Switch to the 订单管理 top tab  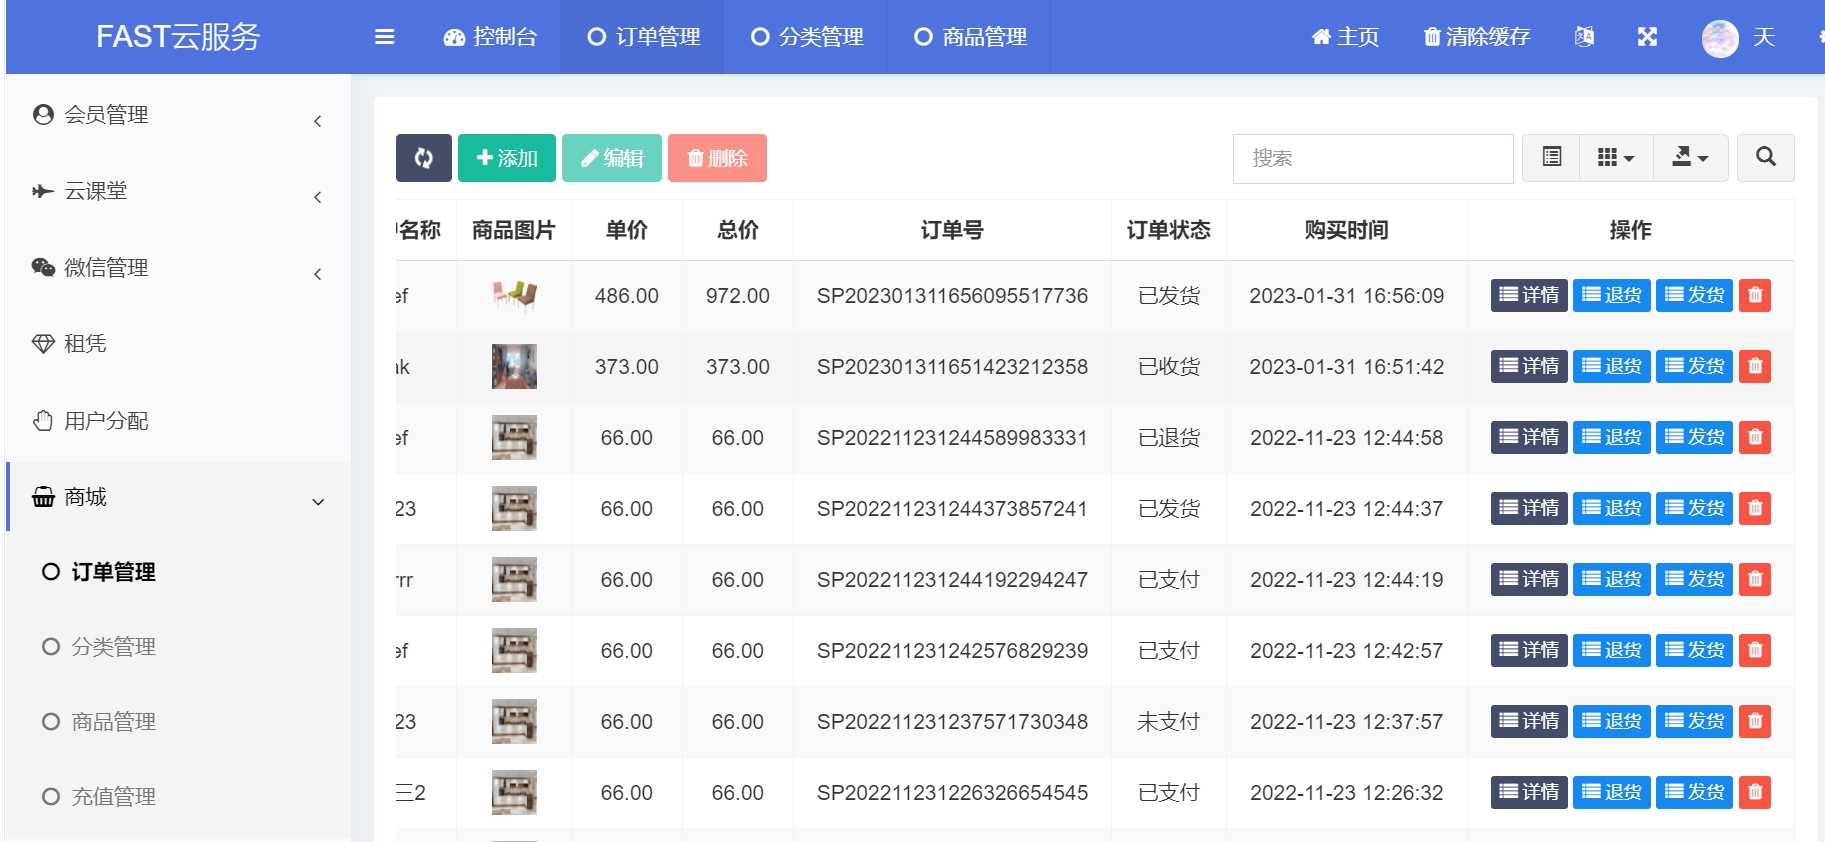tap(644, 37)
